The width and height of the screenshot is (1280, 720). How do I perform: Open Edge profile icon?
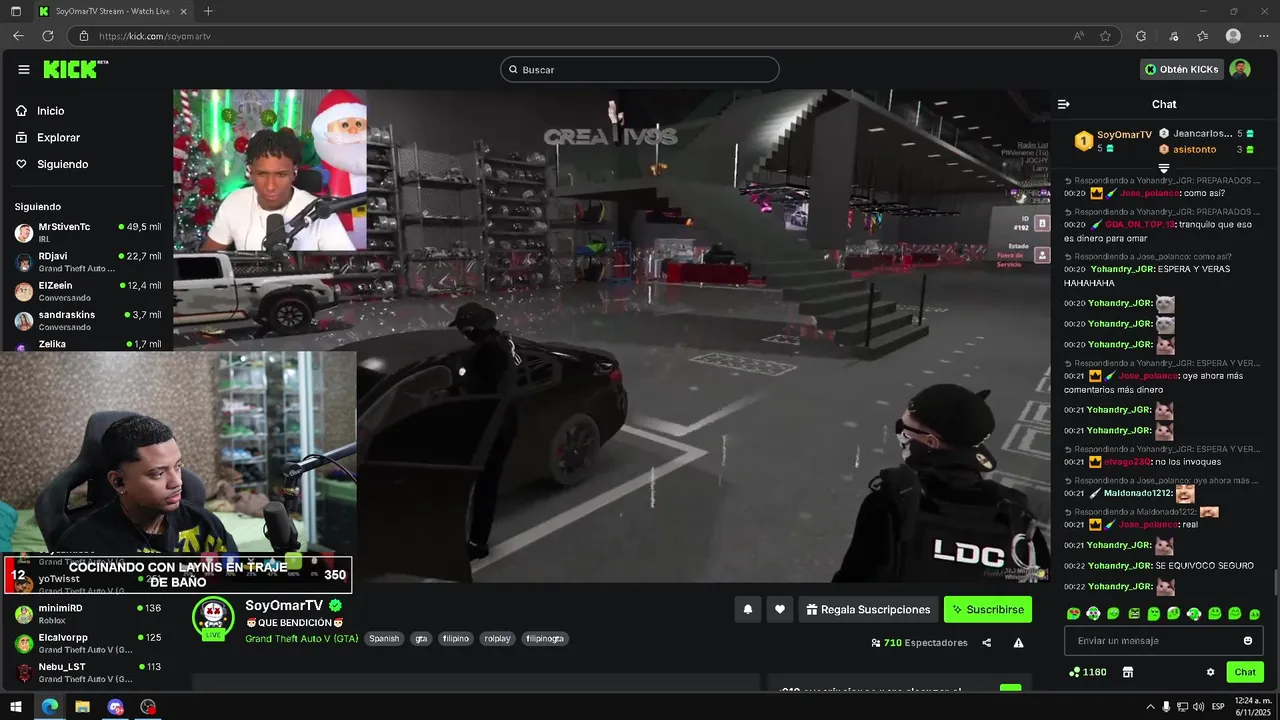[1233, 36]
